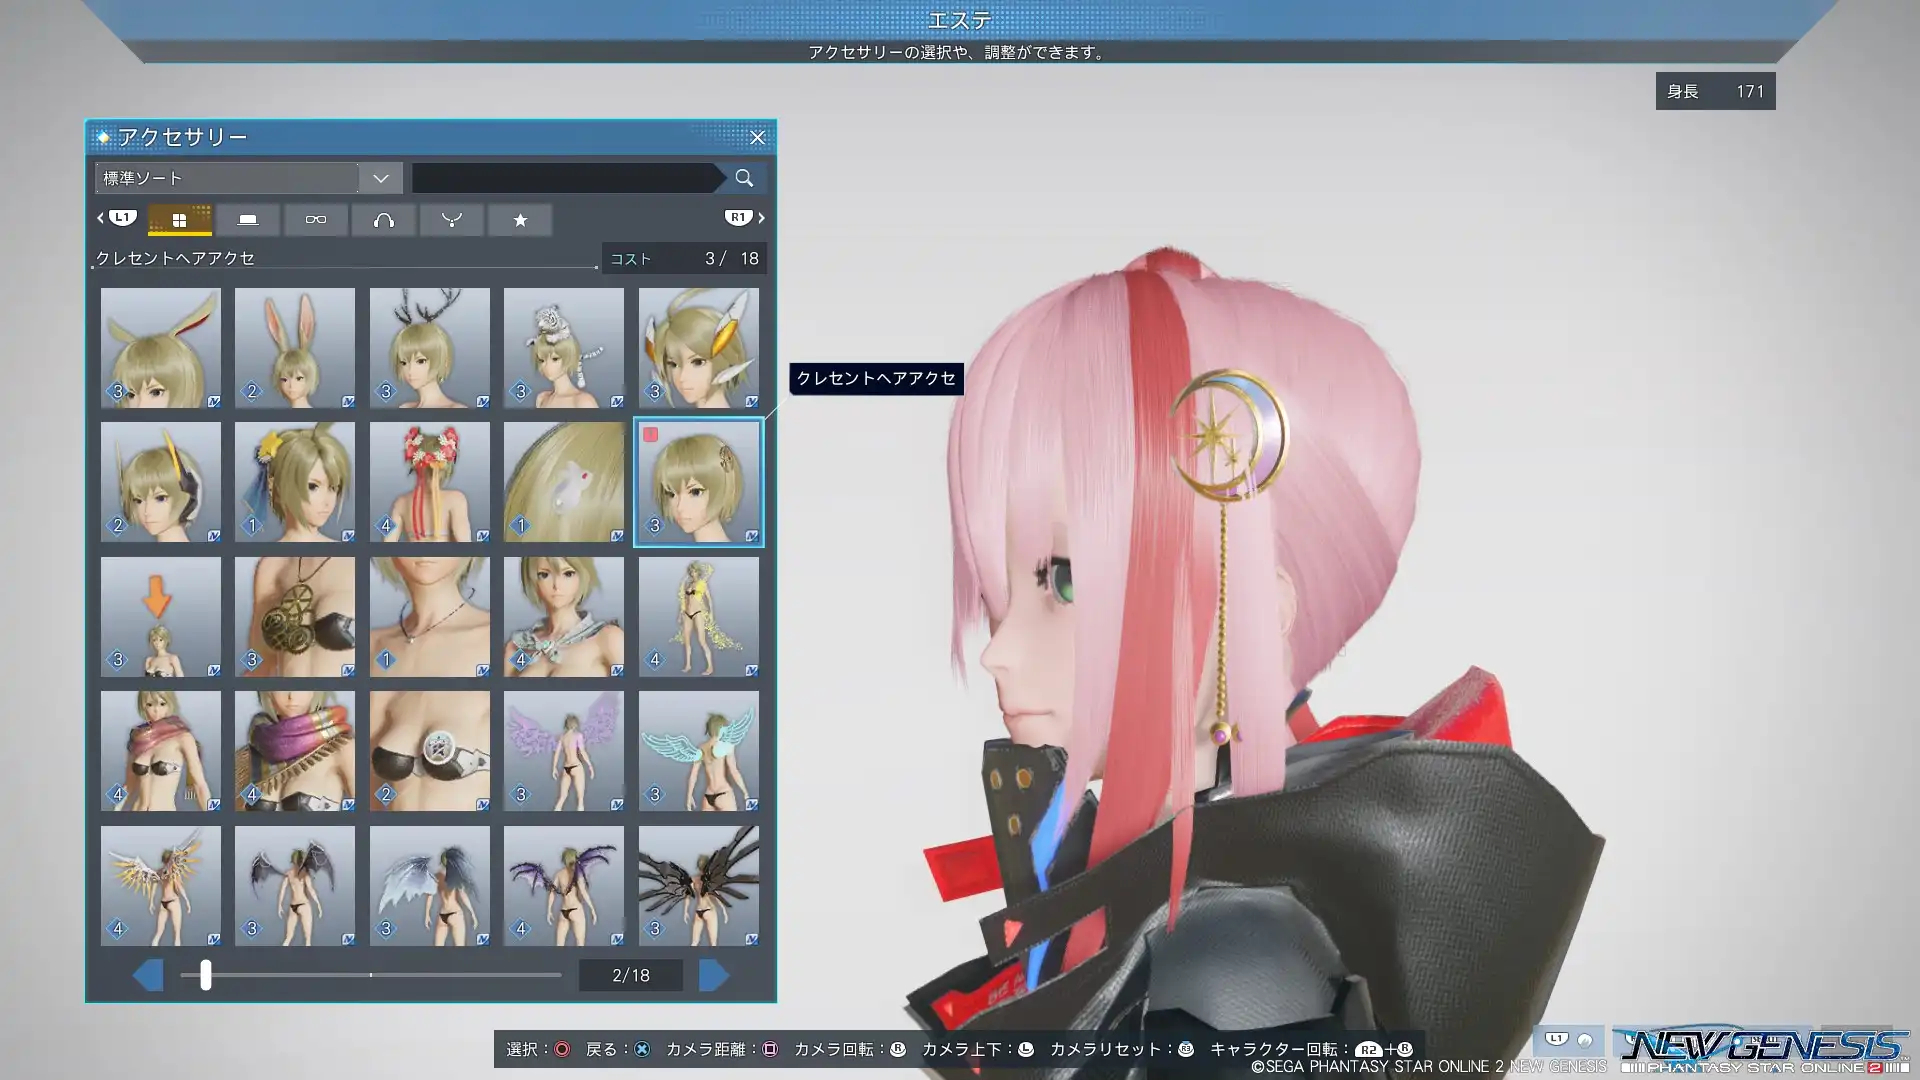Click the カメラ上下 stick hint
Screen dimensions: 1920x1080
coord(978,1049)
